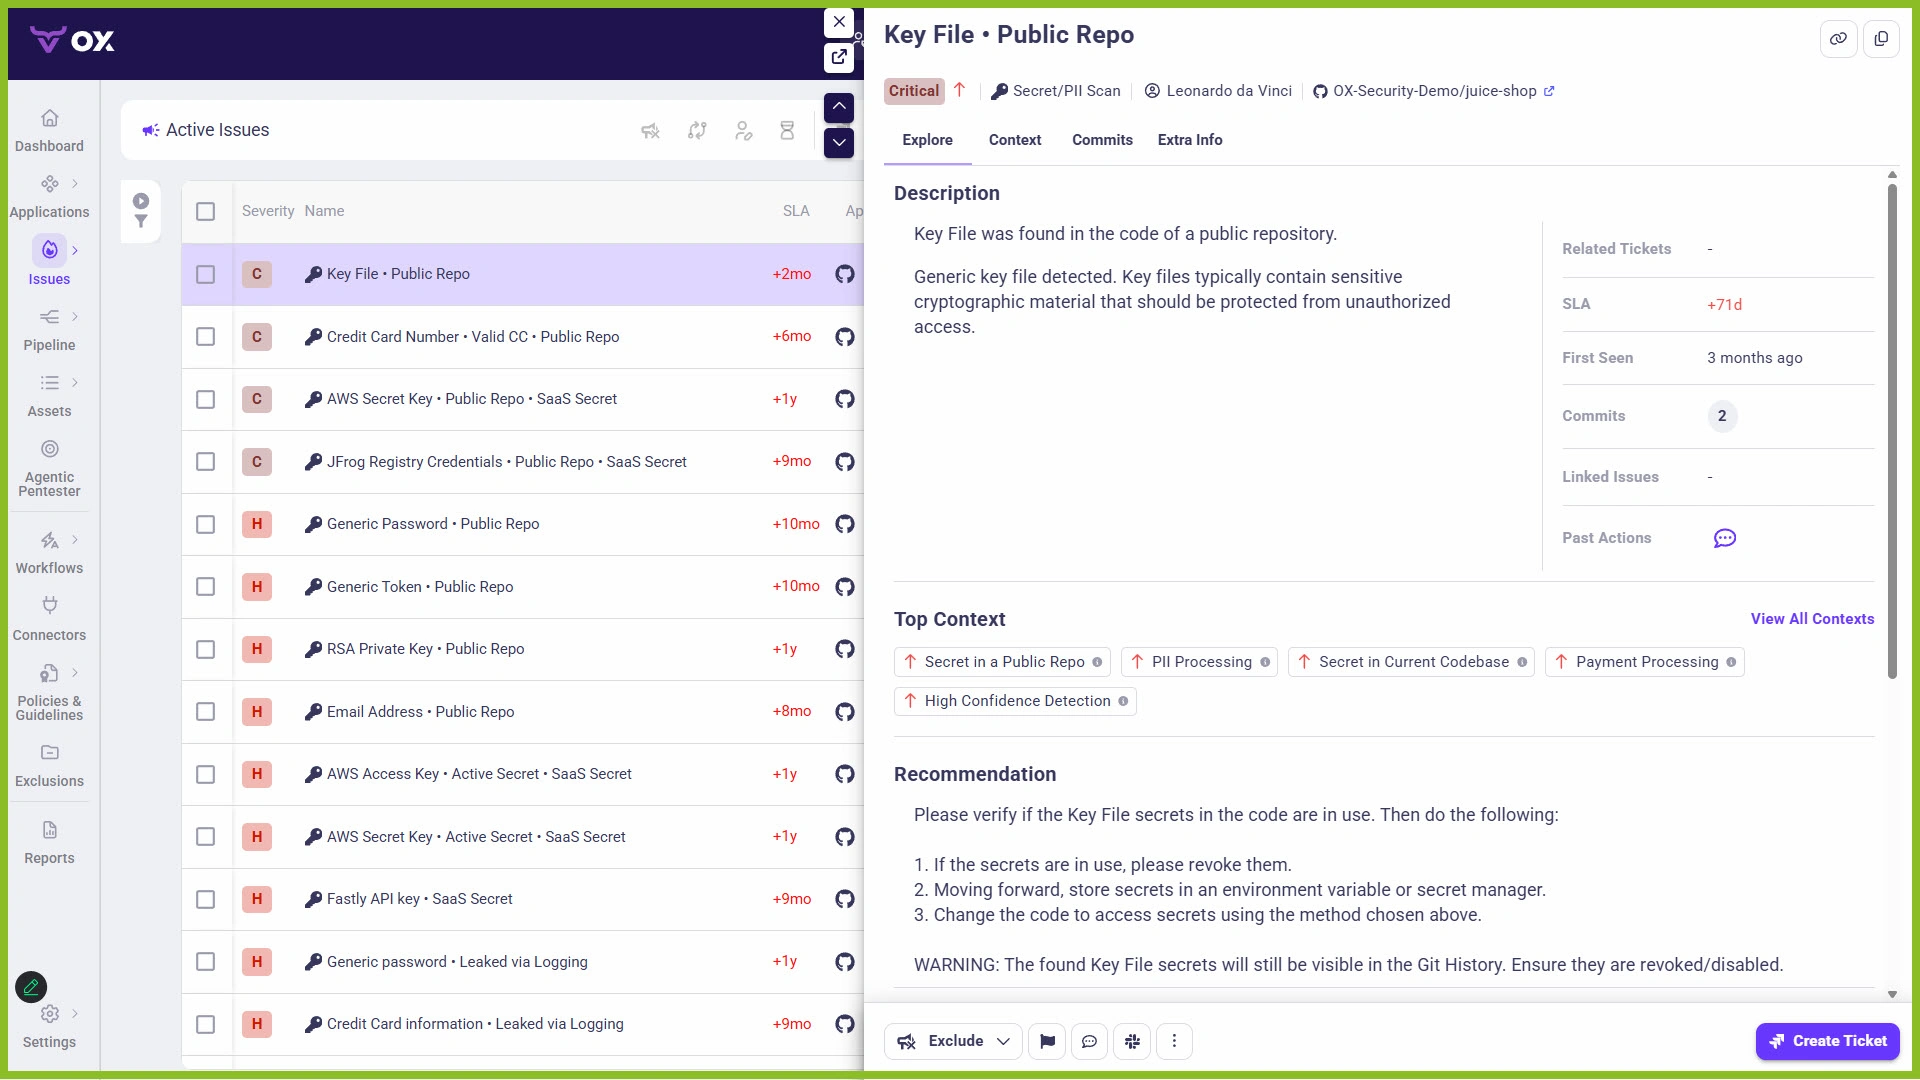The height and width of the screenshot is (1080, 1920).
Task: Tick checkbox for RSA Private Key row
Action: click(205, 649)
